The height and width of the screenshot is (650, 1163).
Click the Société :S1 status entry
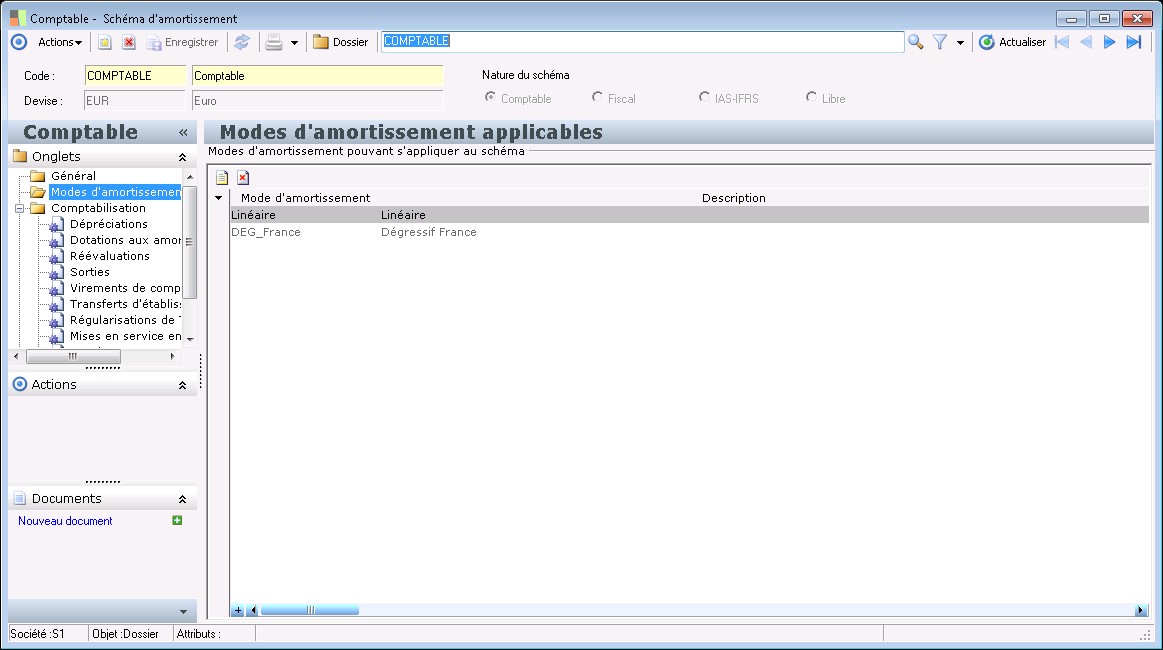38,634
